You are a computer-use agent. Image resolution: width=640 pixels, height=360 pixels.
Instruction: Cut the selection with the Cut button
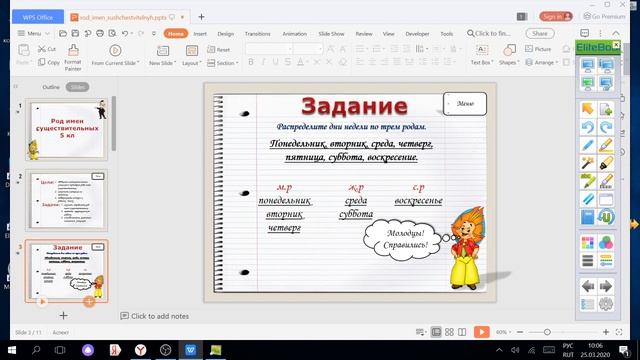click(x=47, y=49)
